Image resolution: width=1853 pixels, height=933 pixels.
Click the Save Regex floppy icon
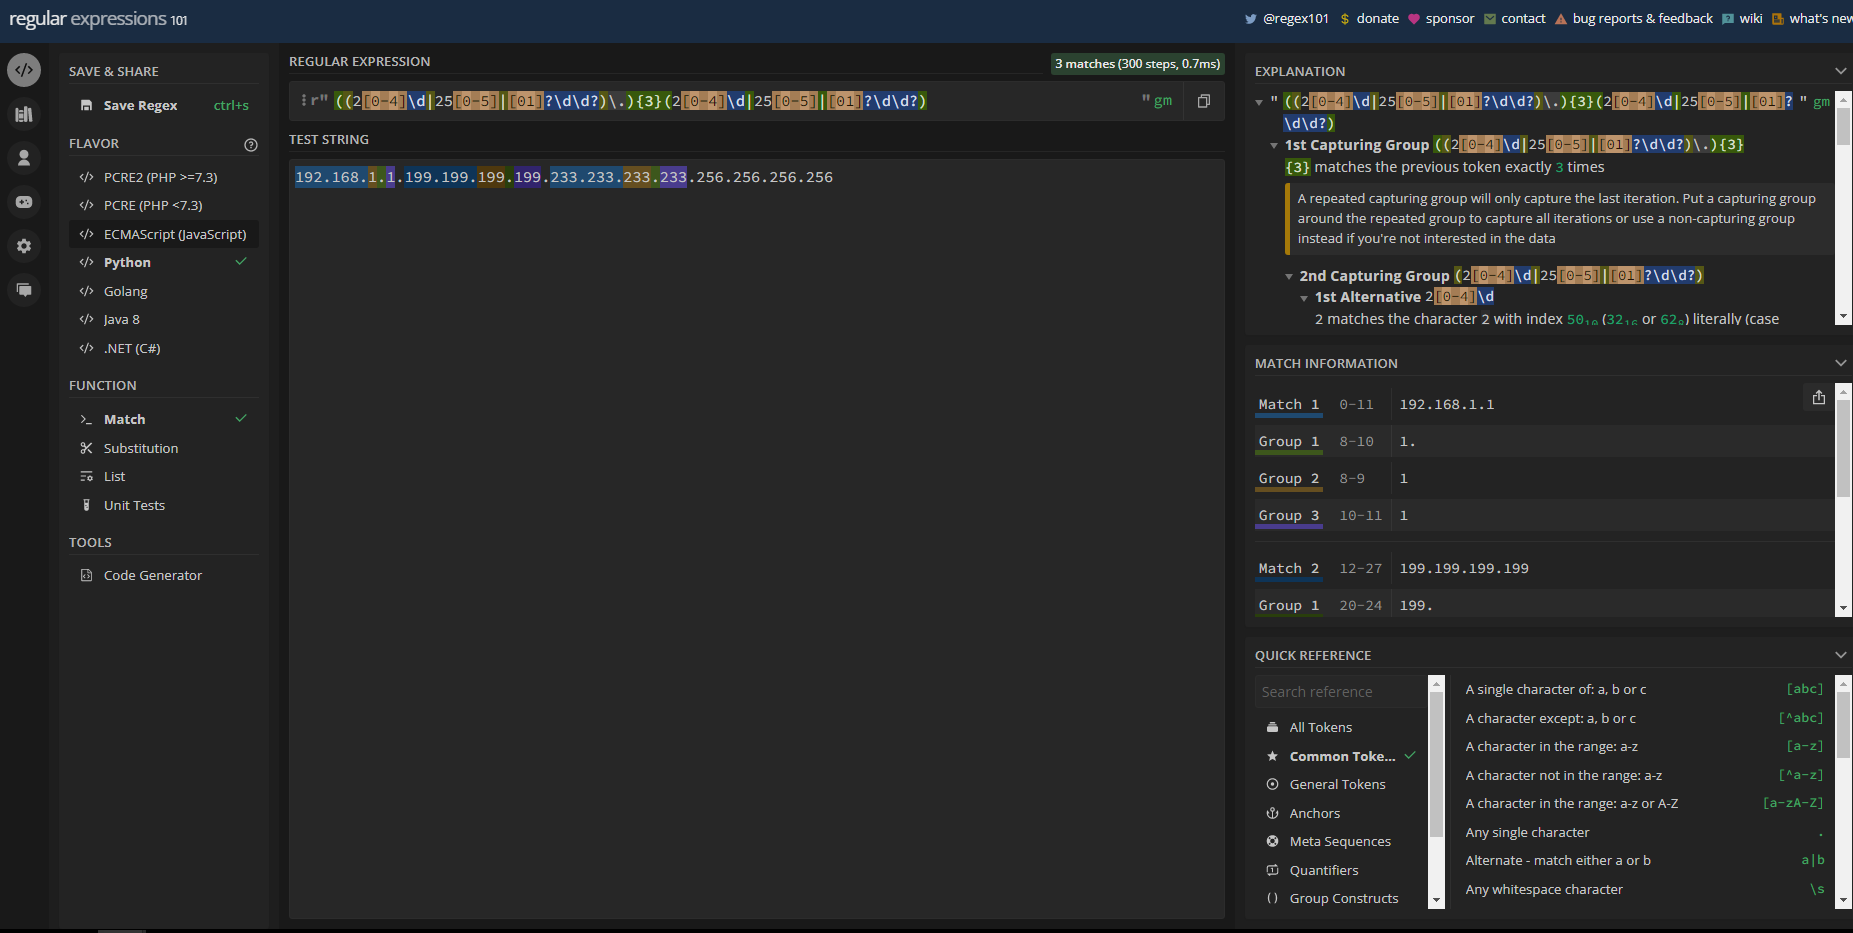[86, 105]
